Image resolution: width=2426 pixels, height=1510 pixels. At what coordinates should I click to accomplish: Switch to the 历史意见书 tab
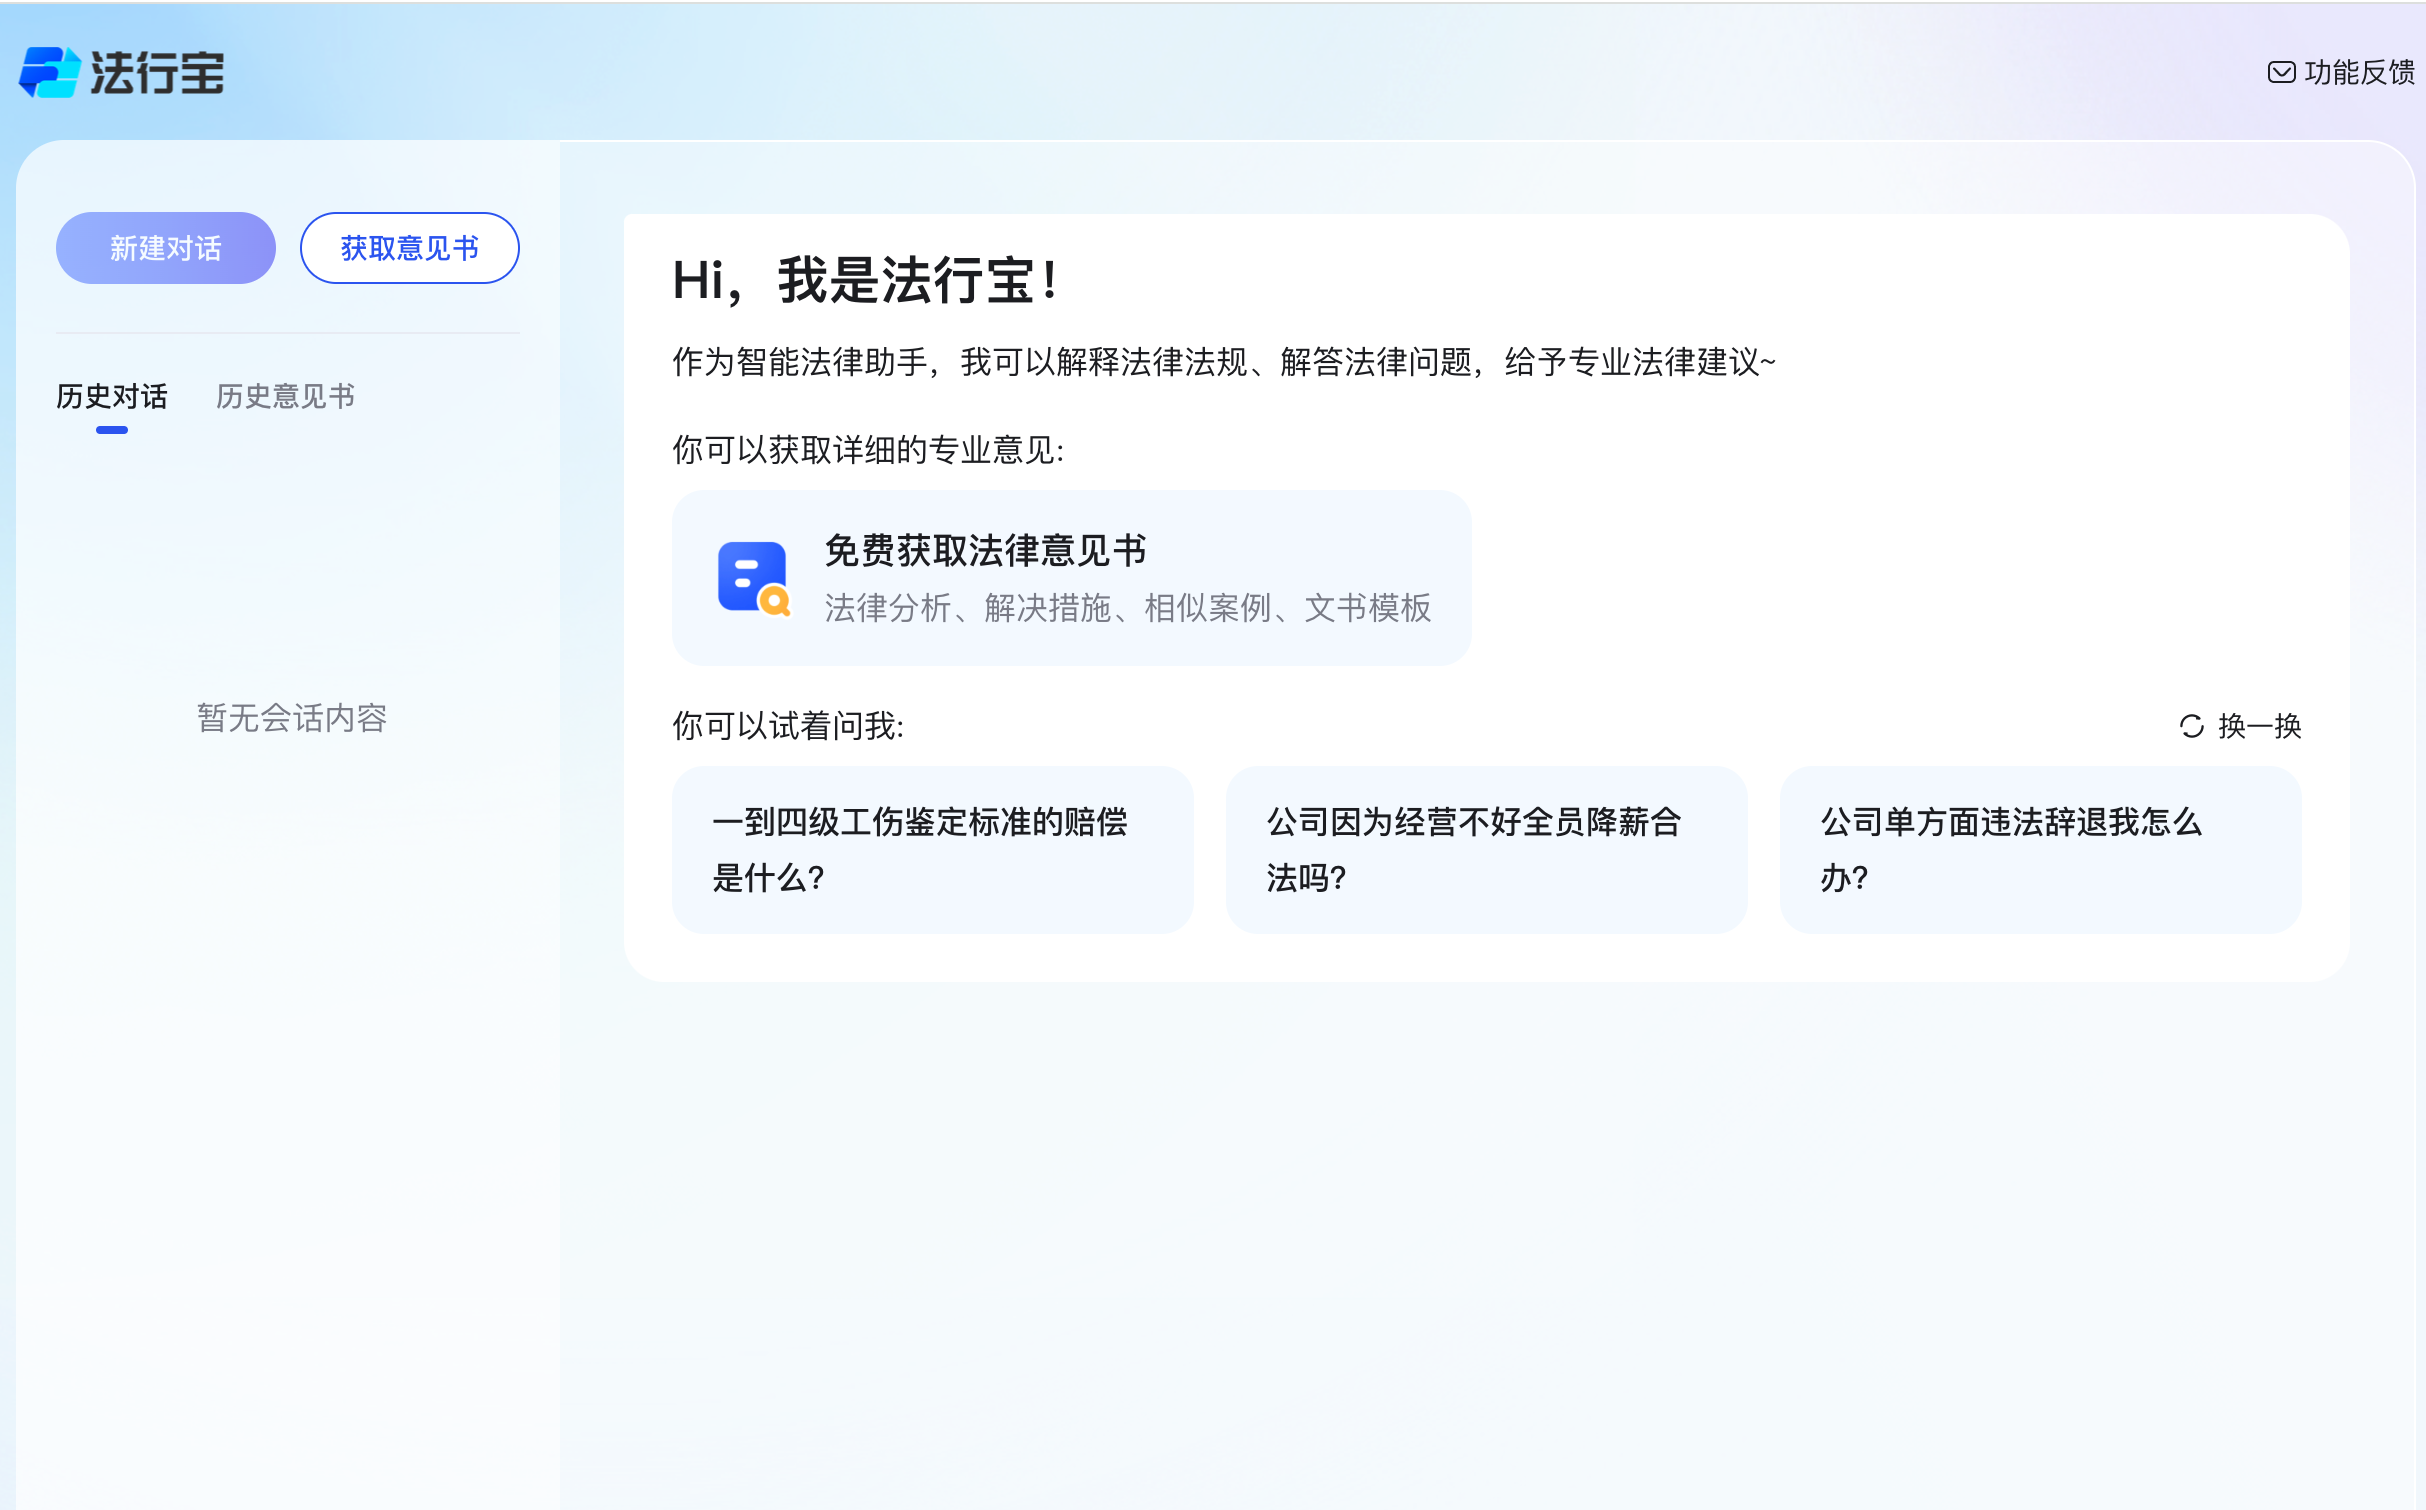(x=284, y=397)
